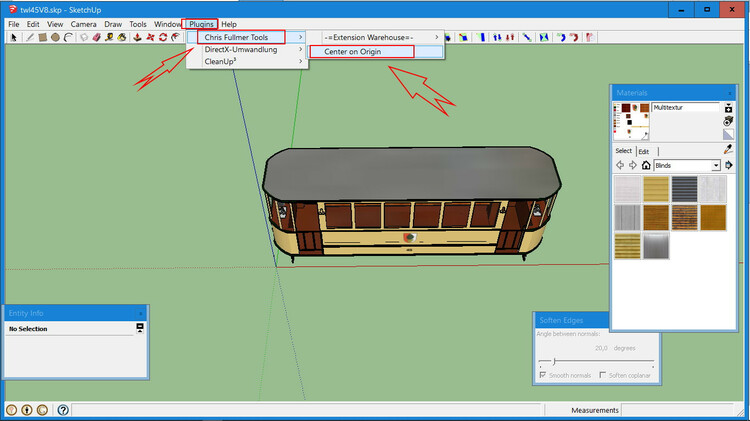Toggle the Smooth normals checkbox
The height and width of the screenshot is (421, 750).
click(x=543, y=375)
